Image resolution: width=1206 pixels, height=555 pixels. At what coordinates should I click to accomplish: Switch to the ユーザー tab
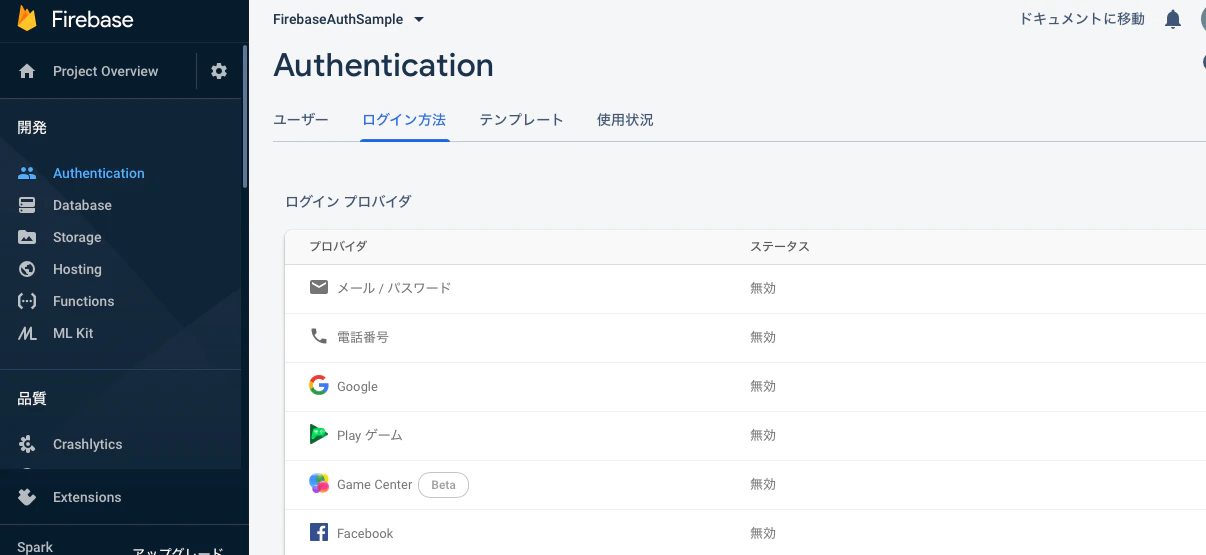(301, 119)
